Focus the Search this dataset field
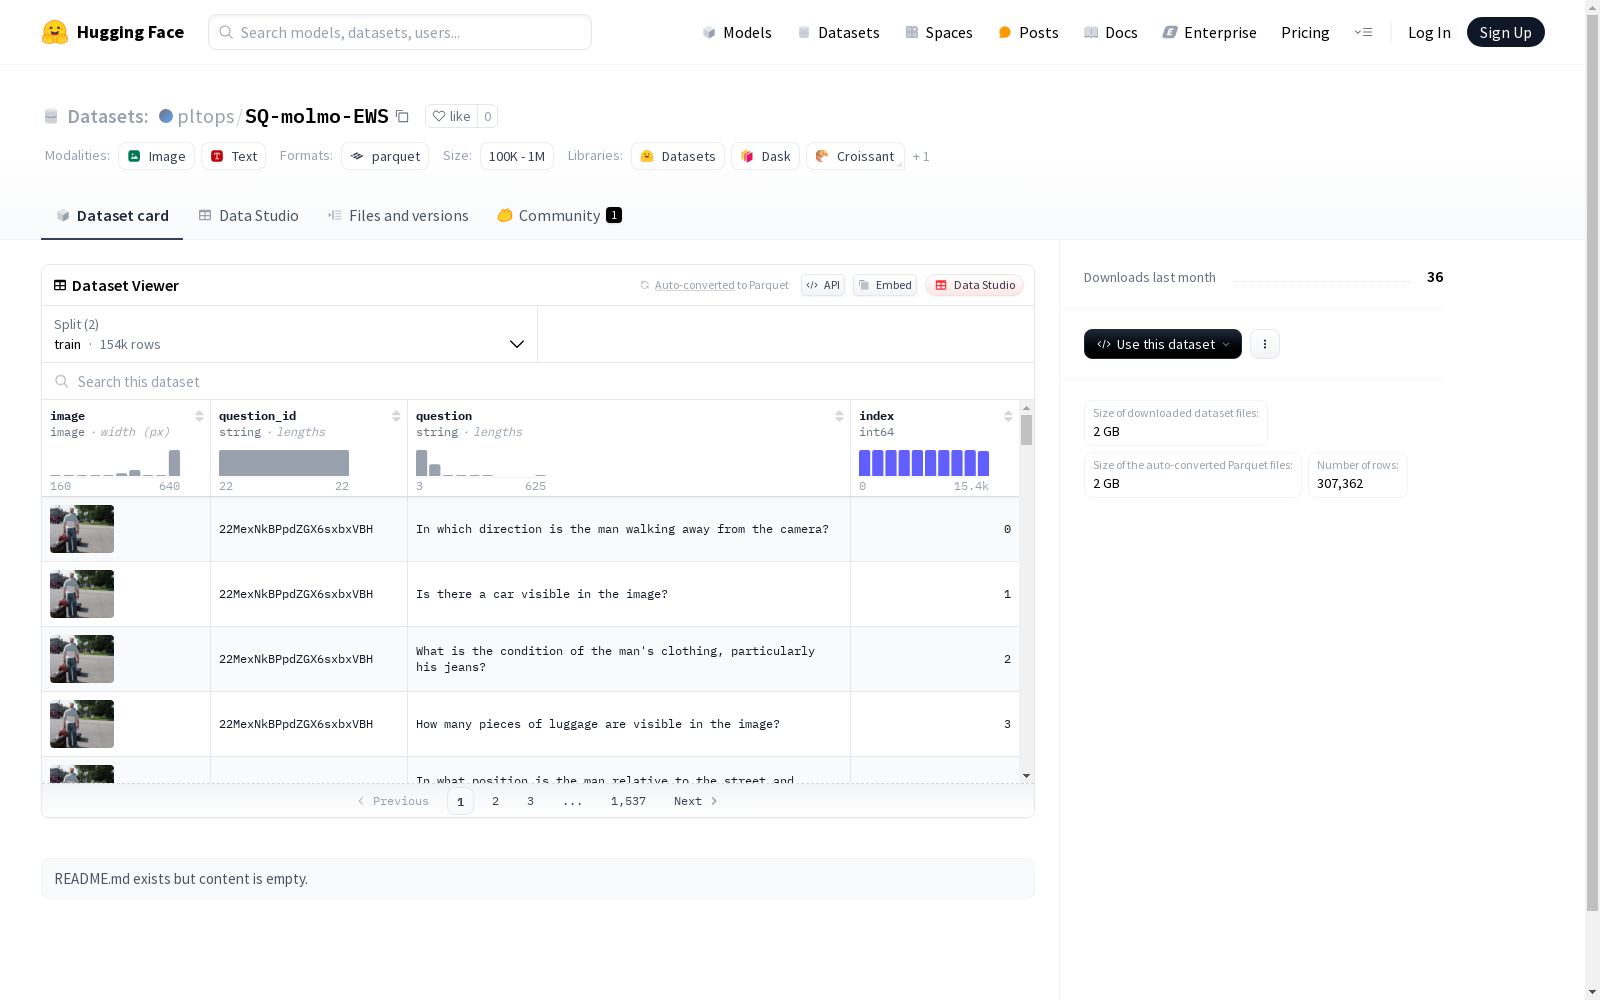Screen dimensions: 1600x1000 538,381
